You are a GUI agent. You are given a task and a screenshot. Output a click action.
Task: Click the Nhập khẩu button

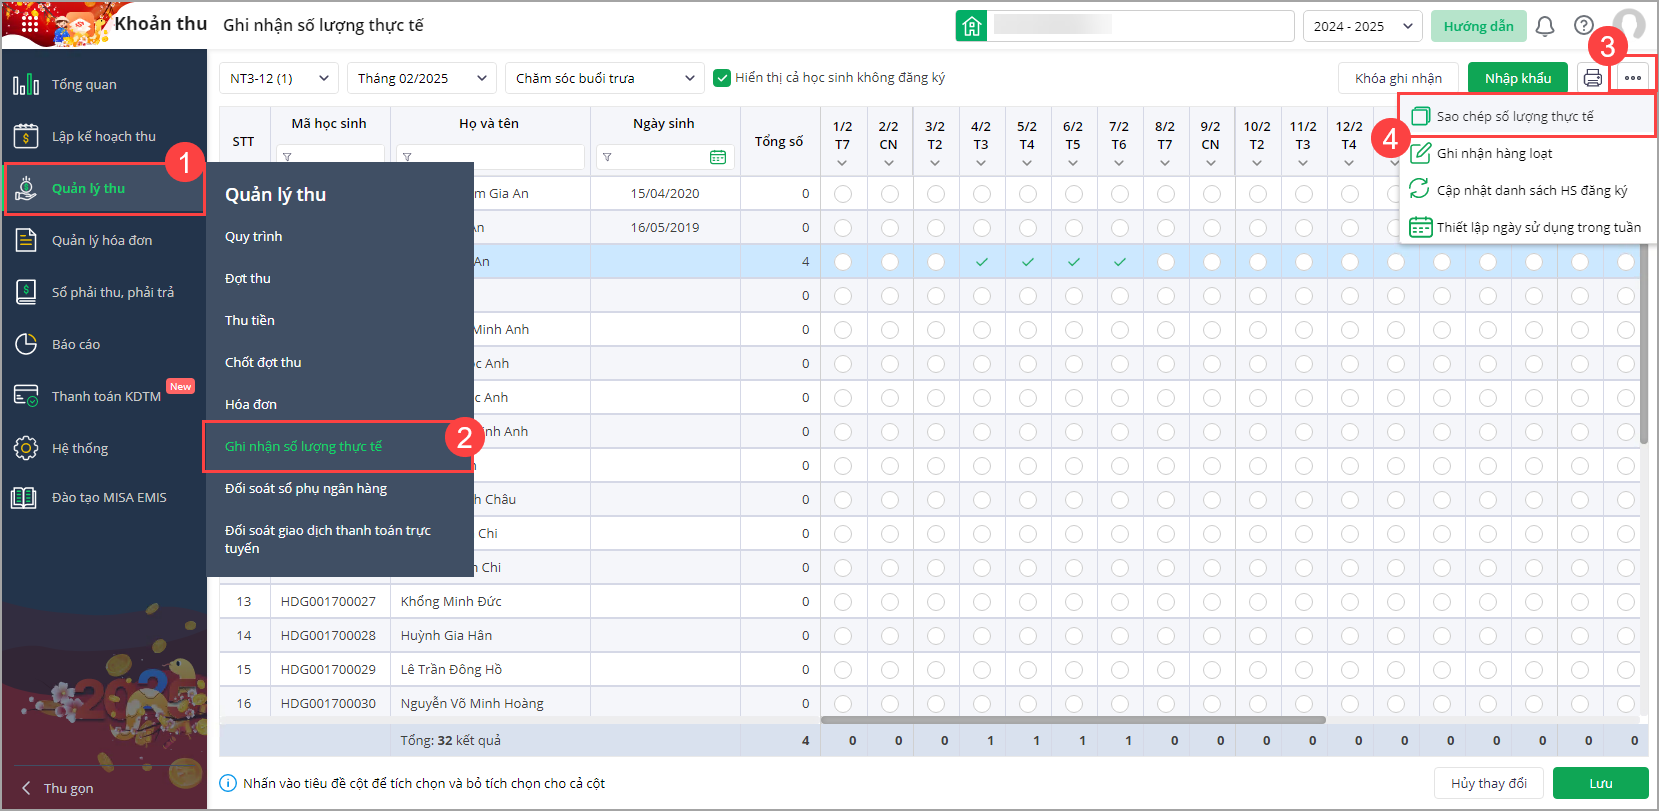[1518, 78]
